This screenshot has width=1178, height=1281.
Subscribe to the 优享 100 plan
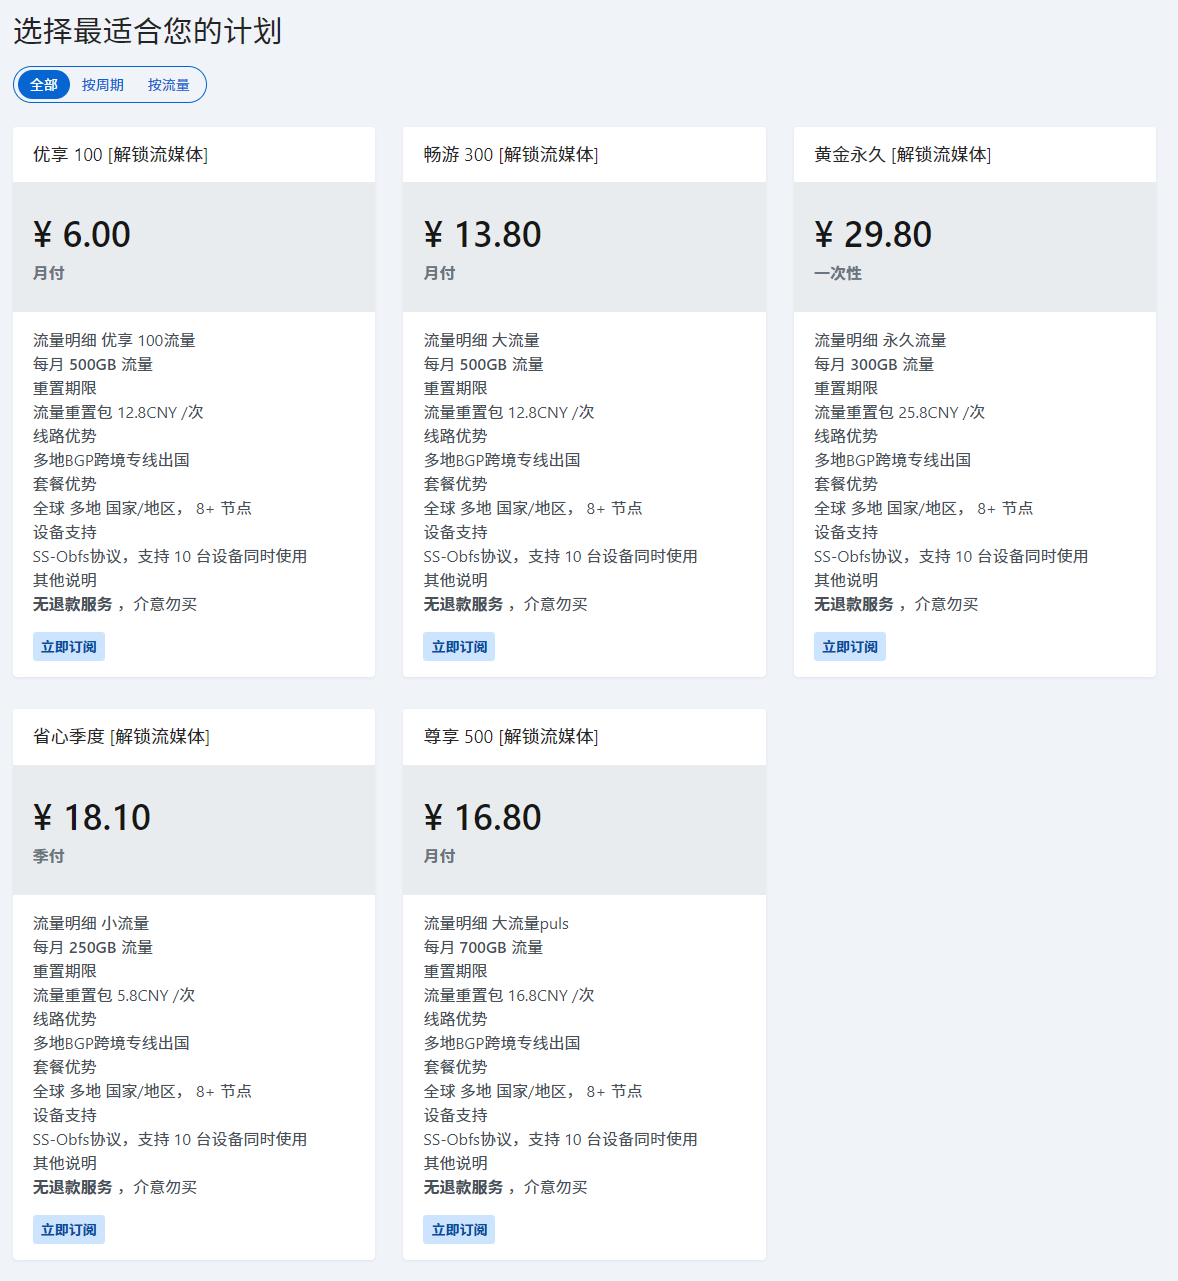coord(69,647)
